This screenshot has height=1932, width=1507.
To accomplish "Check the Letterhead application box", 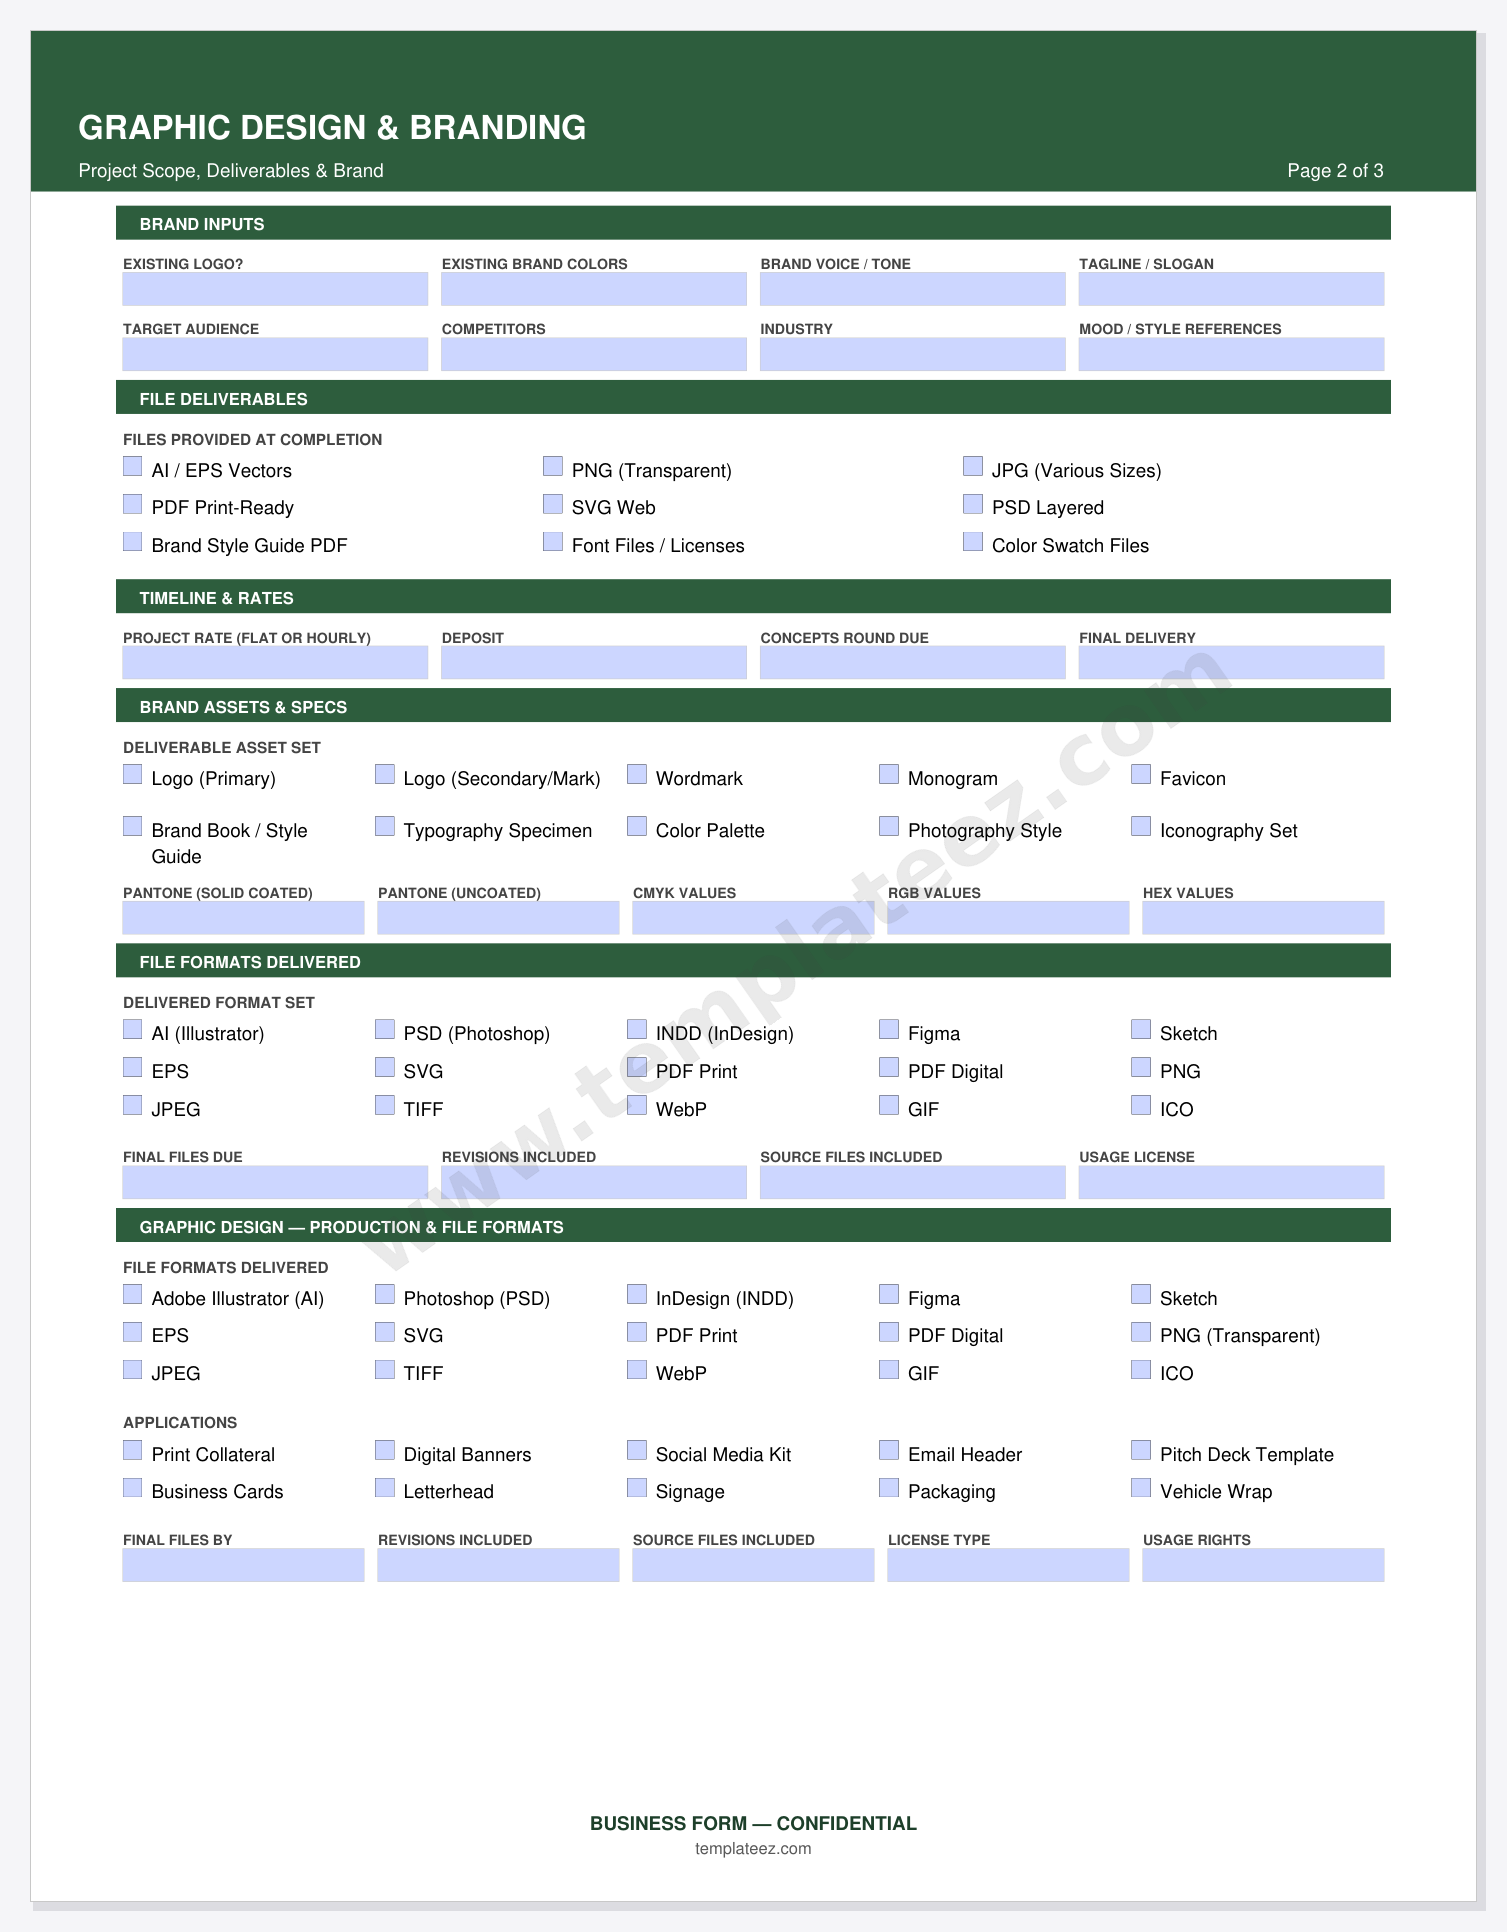I will (x=385, y=1488).
